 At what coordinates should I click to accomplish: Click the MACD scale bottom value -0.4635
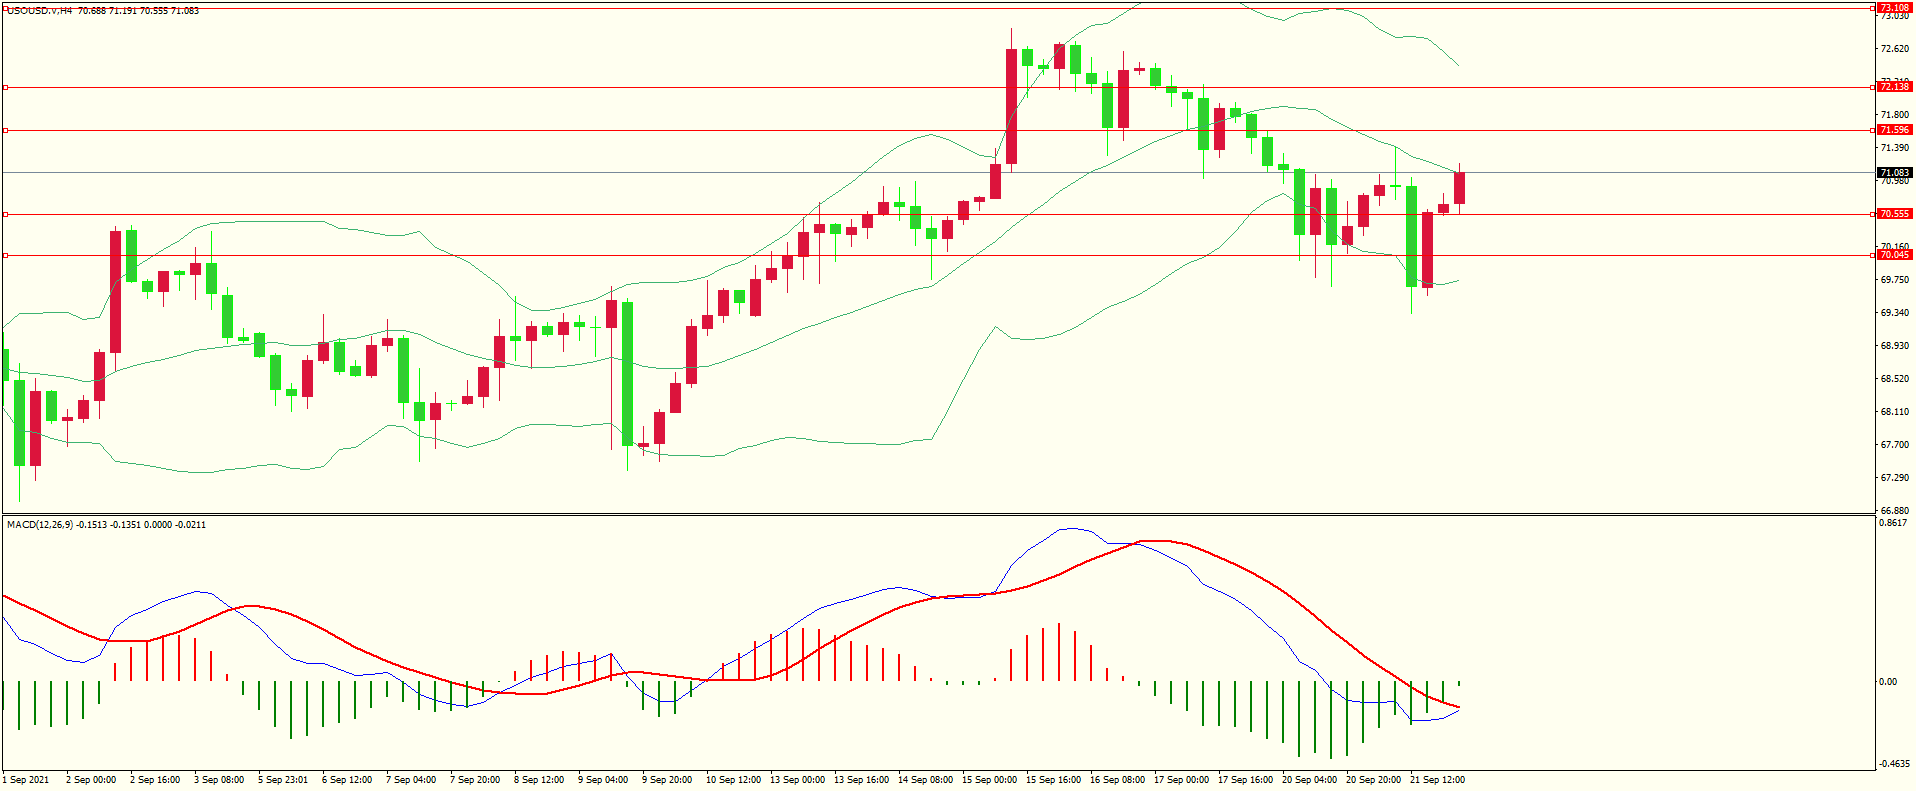click(x=1894, y=764)
